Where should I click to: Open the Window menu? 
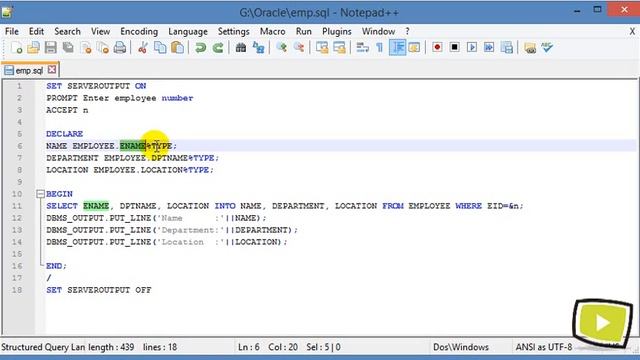click(378, 31)
